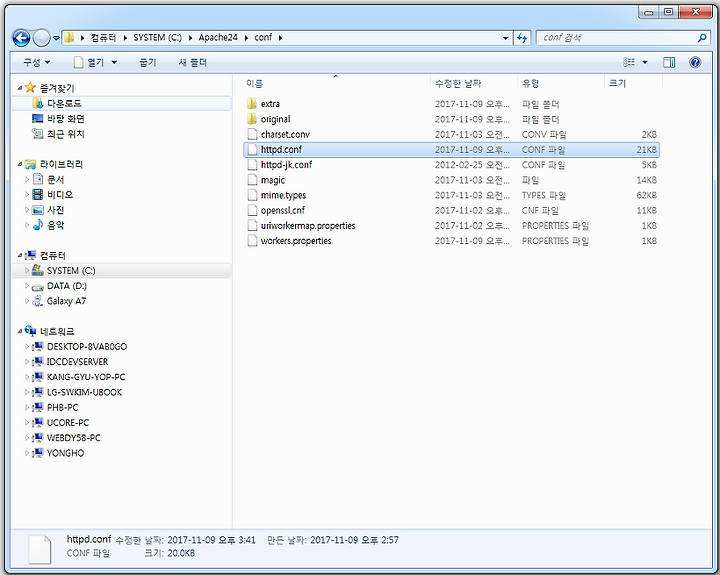Viewport: 720px width, 575px height.
Task: Click the original folder icon
Action: [x=252, y=119]
